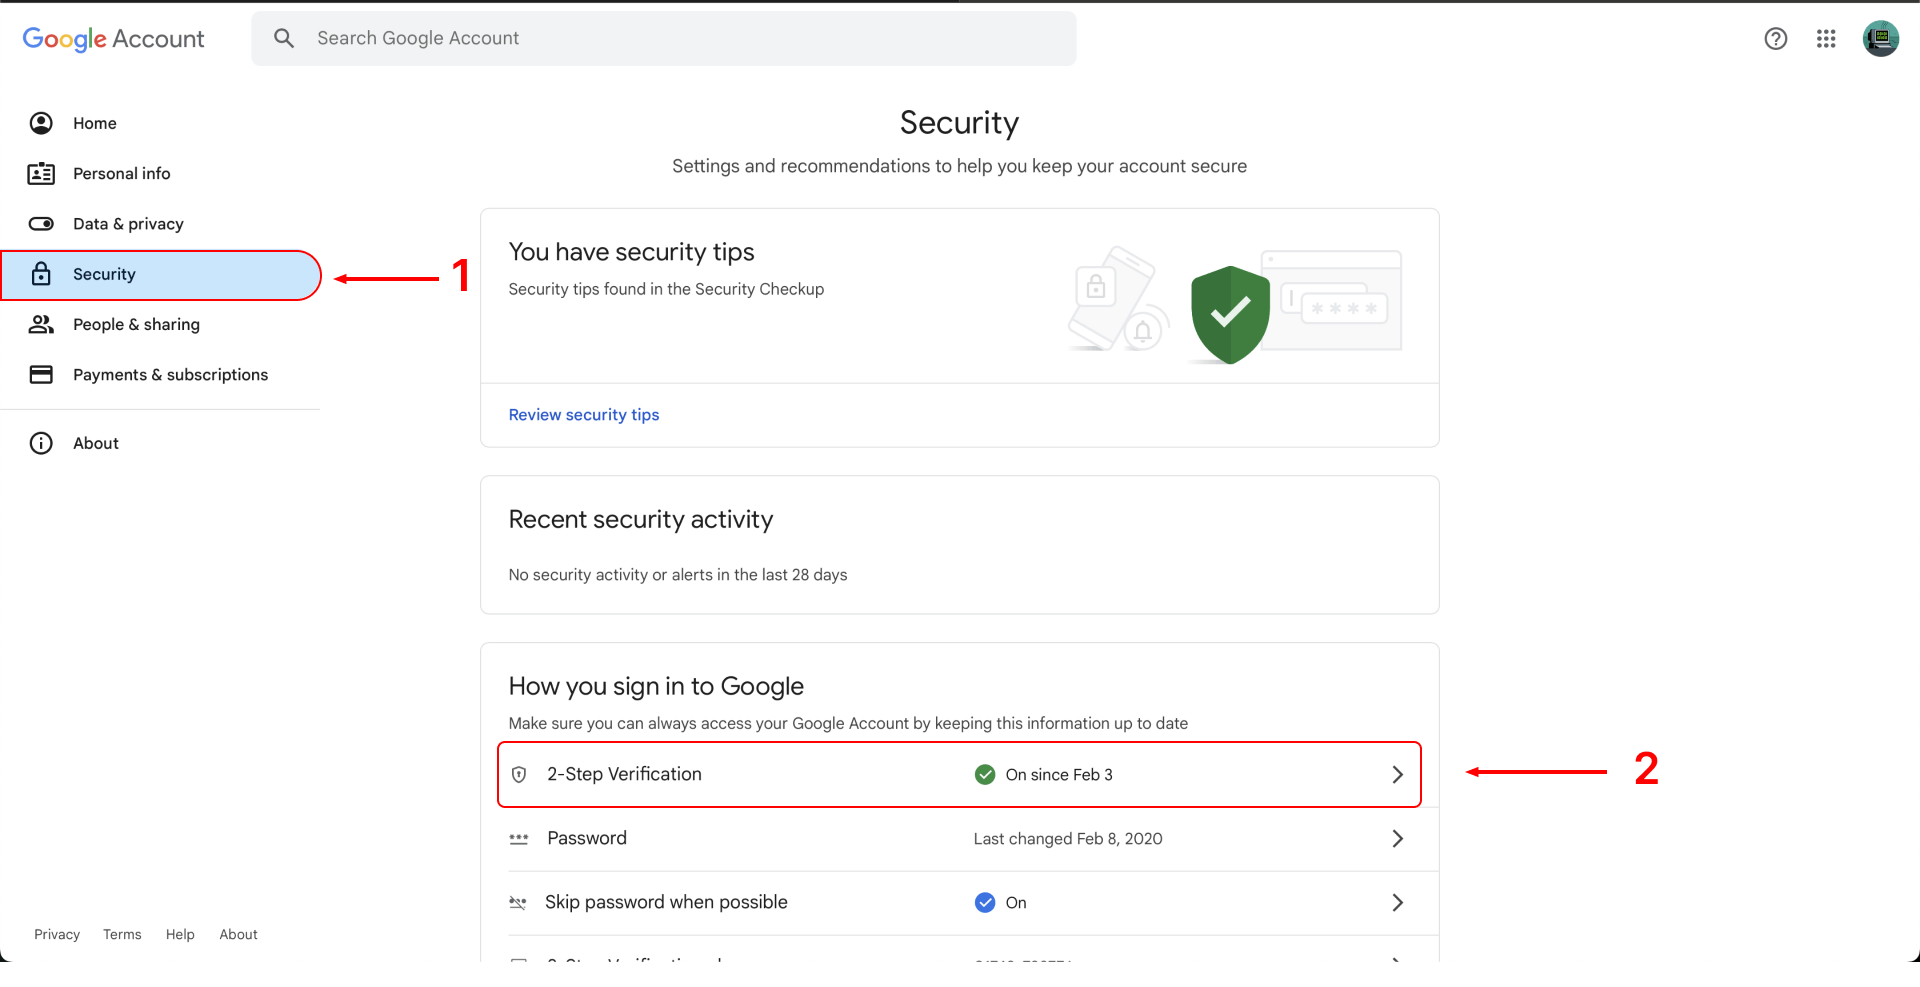Click the People & sharing icon

click(41, 324)
